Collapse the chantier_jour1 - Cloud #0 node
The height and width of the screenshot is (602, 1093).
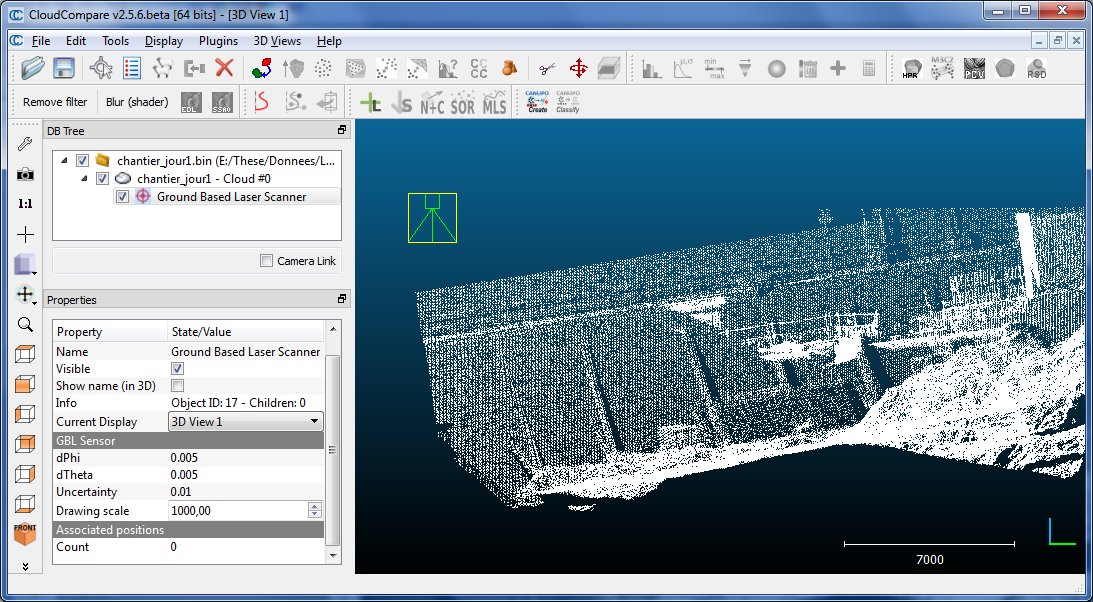[x=84, y=178]
